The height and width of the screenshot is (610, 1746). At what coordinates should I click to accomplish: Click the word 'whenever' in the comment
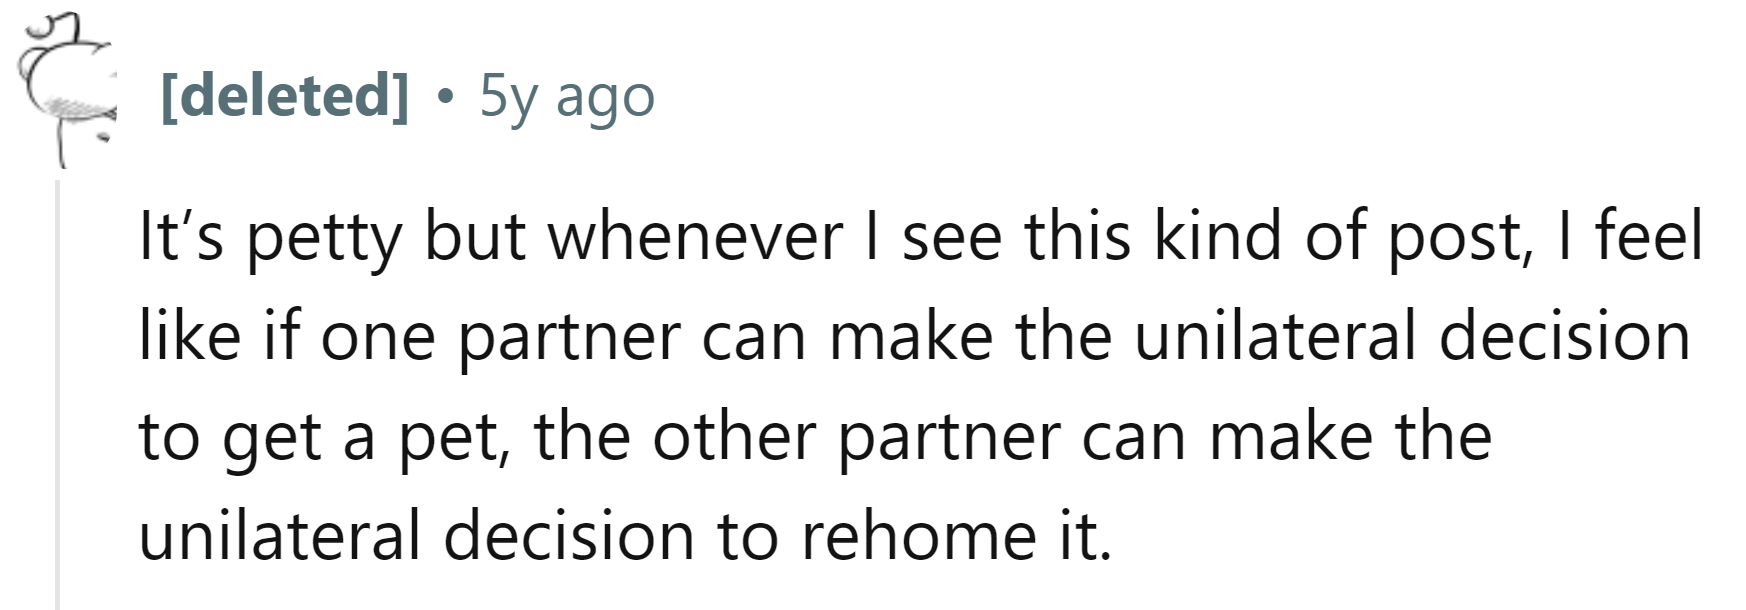pyautogui.click(x=697, y=237)
